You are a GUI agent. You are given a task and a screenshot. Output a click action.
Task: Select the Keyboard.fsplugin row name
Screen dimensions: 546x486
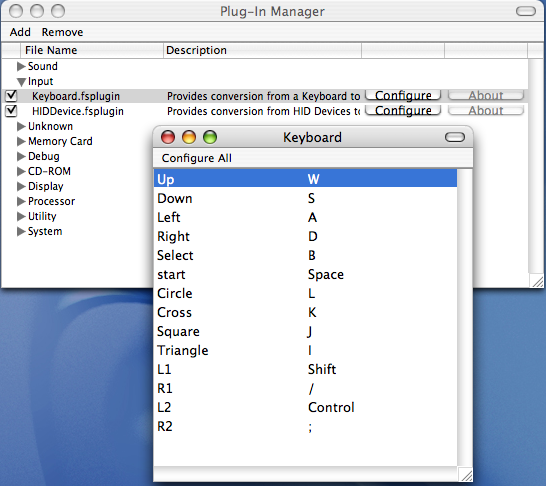click(x=76, y=96)
